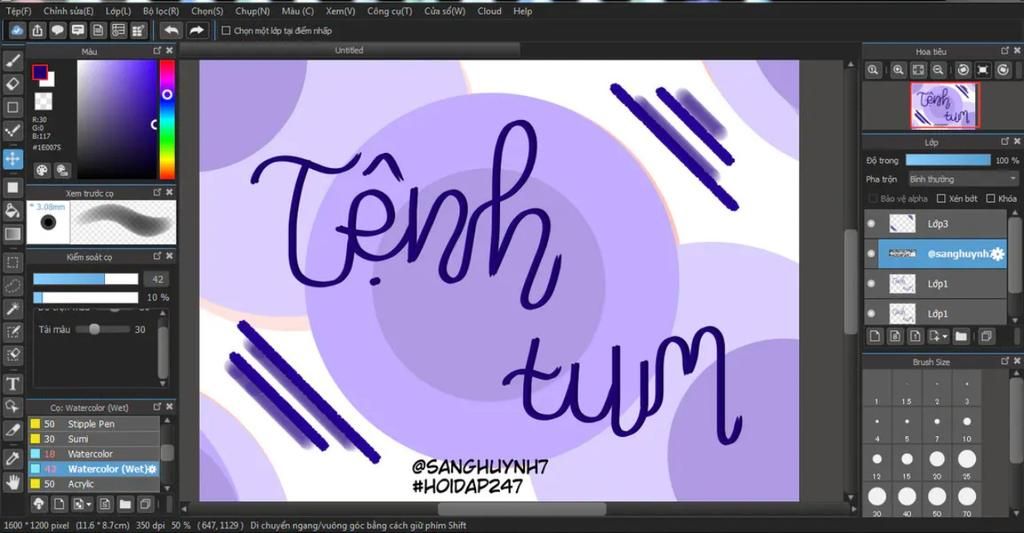Click the speech bubble comment icon
This screenshot has width=1024, height=533.
57,30
